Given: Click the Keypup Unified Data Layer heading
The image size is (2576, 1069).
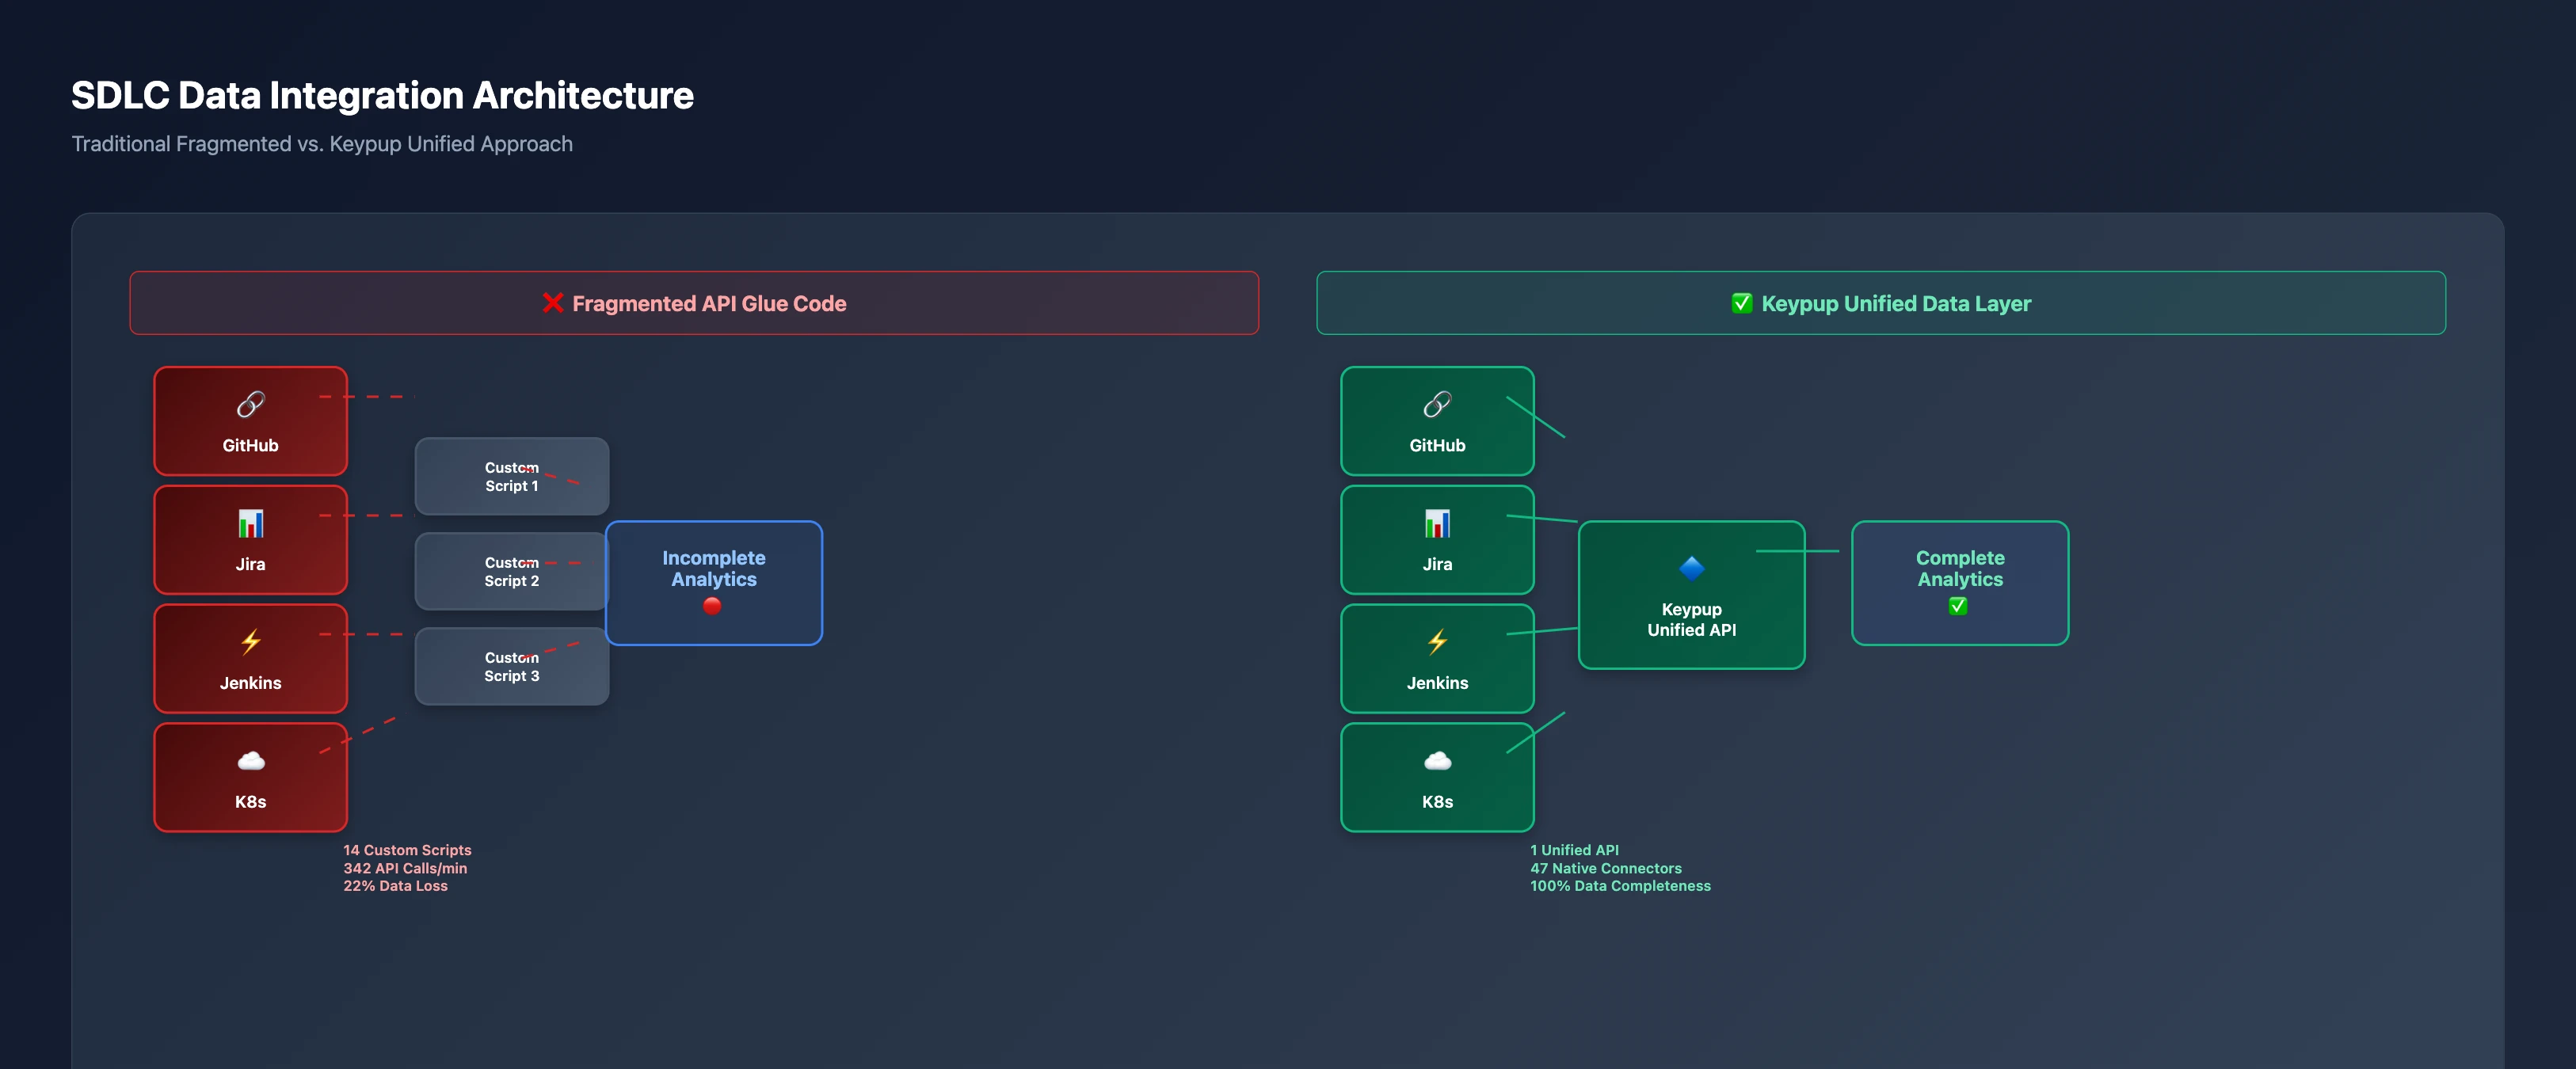Looking at the screenshot, I should click(1896, 303).
